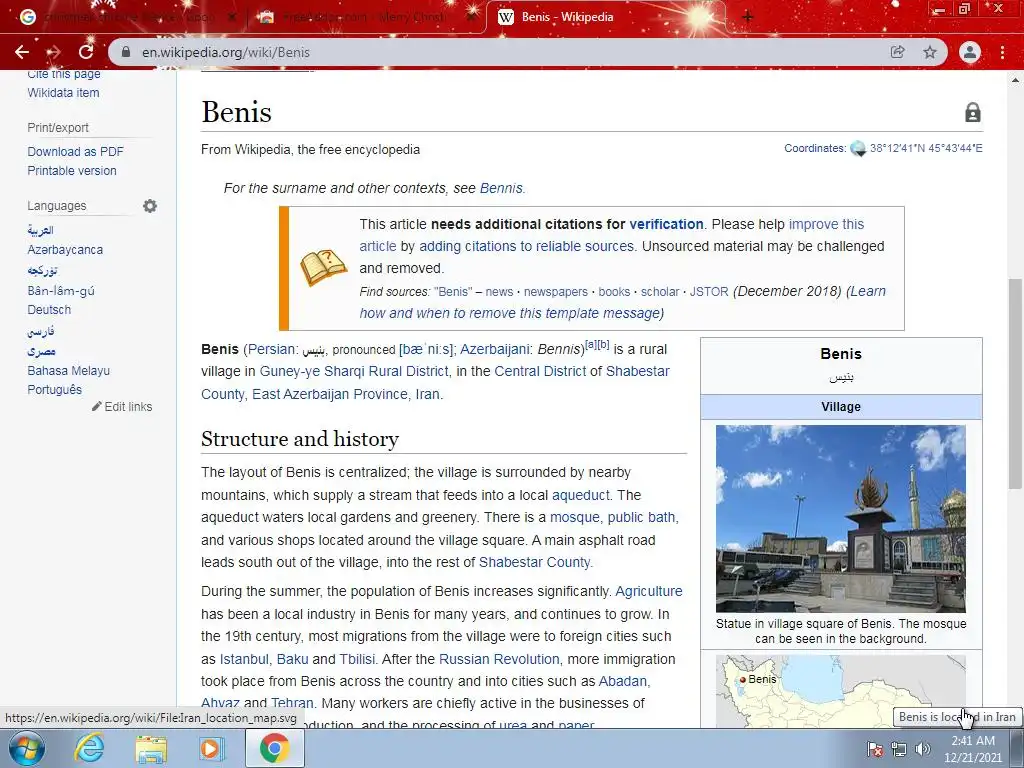Viewport: 1024px width, 768px height.
Task: Open Action Center flag in tray
Action: tap(874, 749)
